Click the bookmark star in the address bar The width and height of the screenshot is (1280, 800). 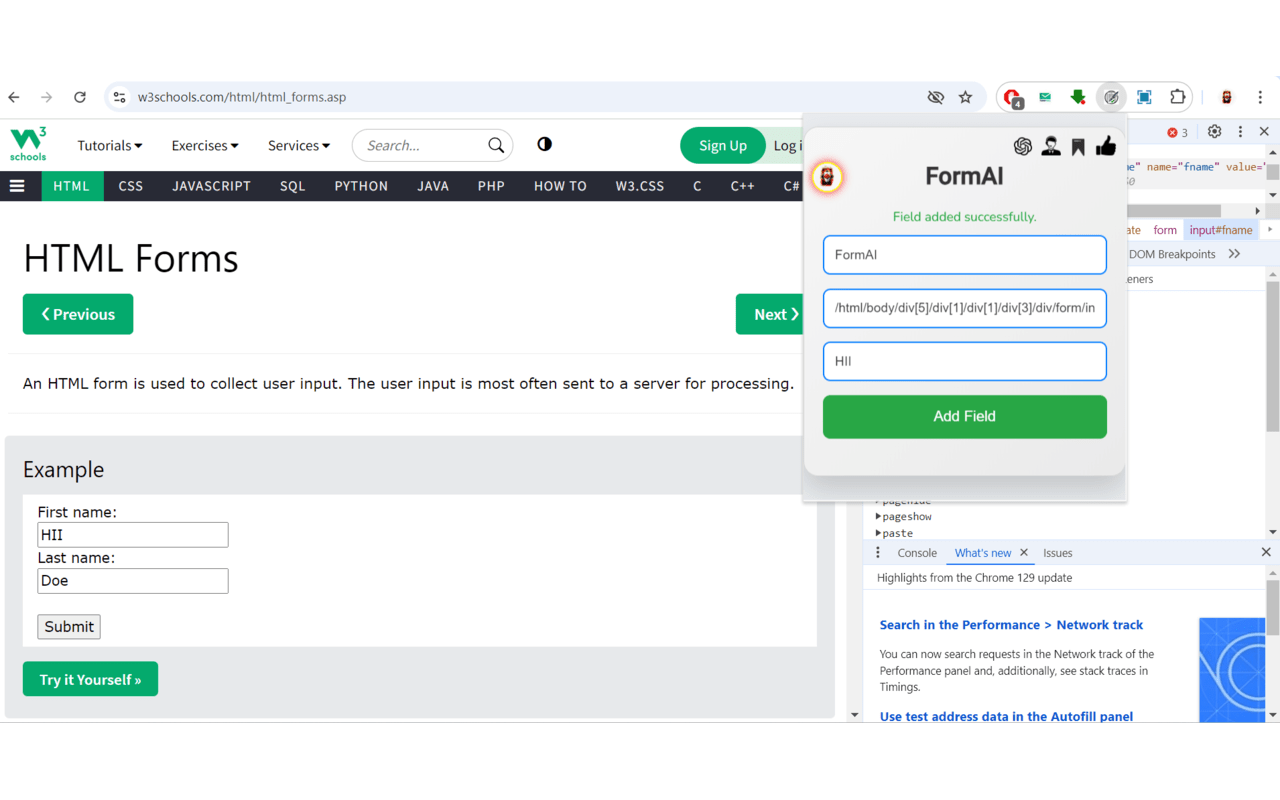pyautogui.click(x=965, y=97)
